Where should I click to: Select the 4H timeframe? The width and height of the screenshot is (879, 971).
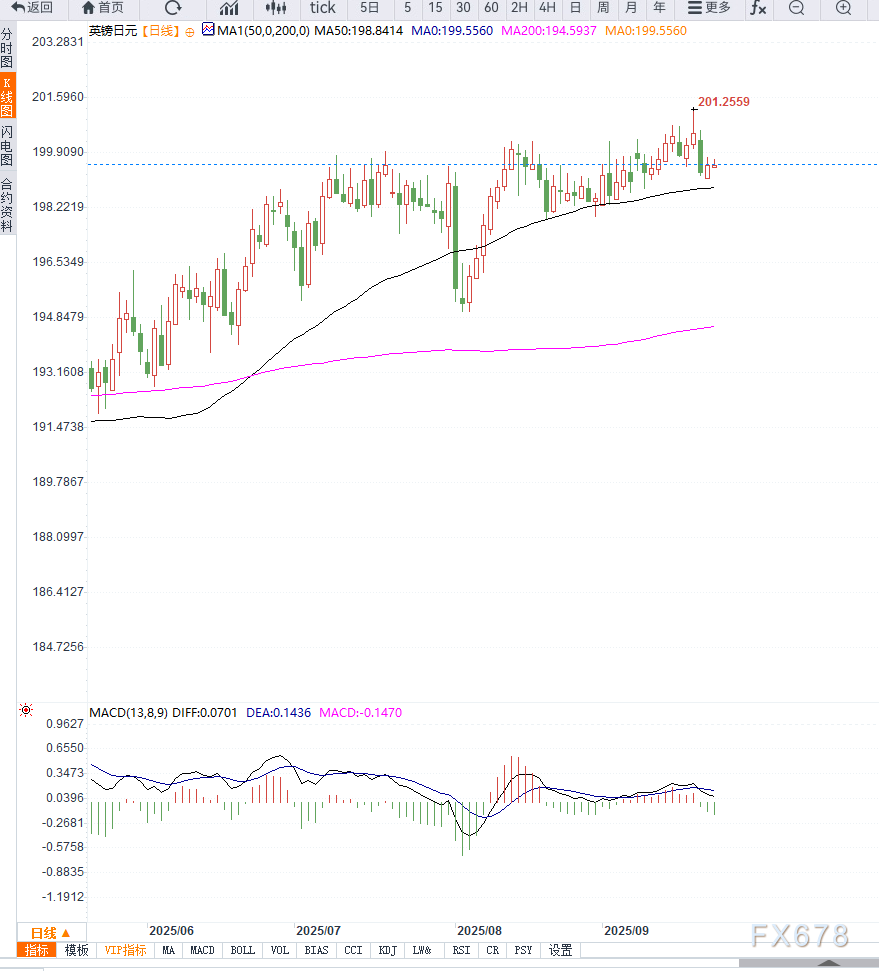coord(547,8)
